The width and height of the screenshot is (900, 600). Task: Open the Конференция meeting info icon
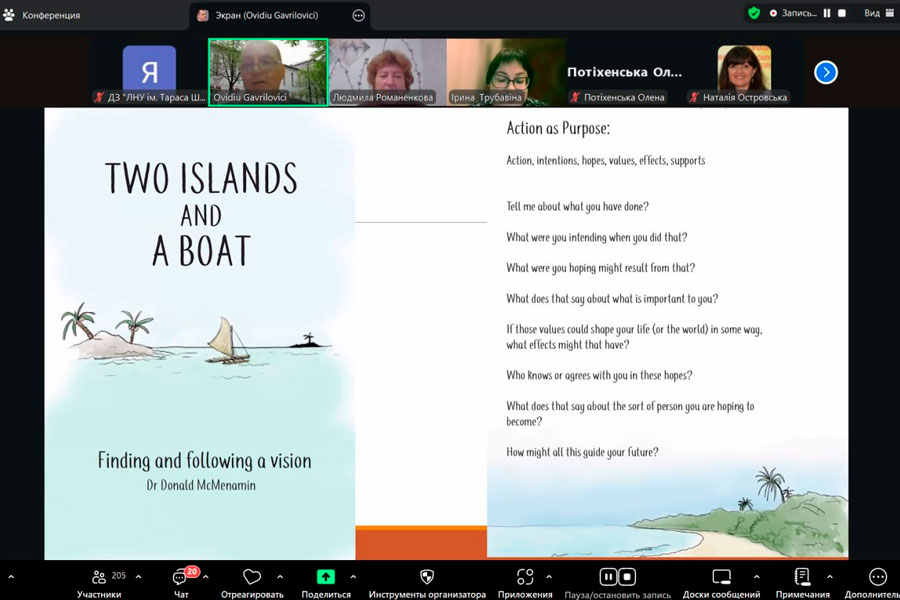[9, 15]
